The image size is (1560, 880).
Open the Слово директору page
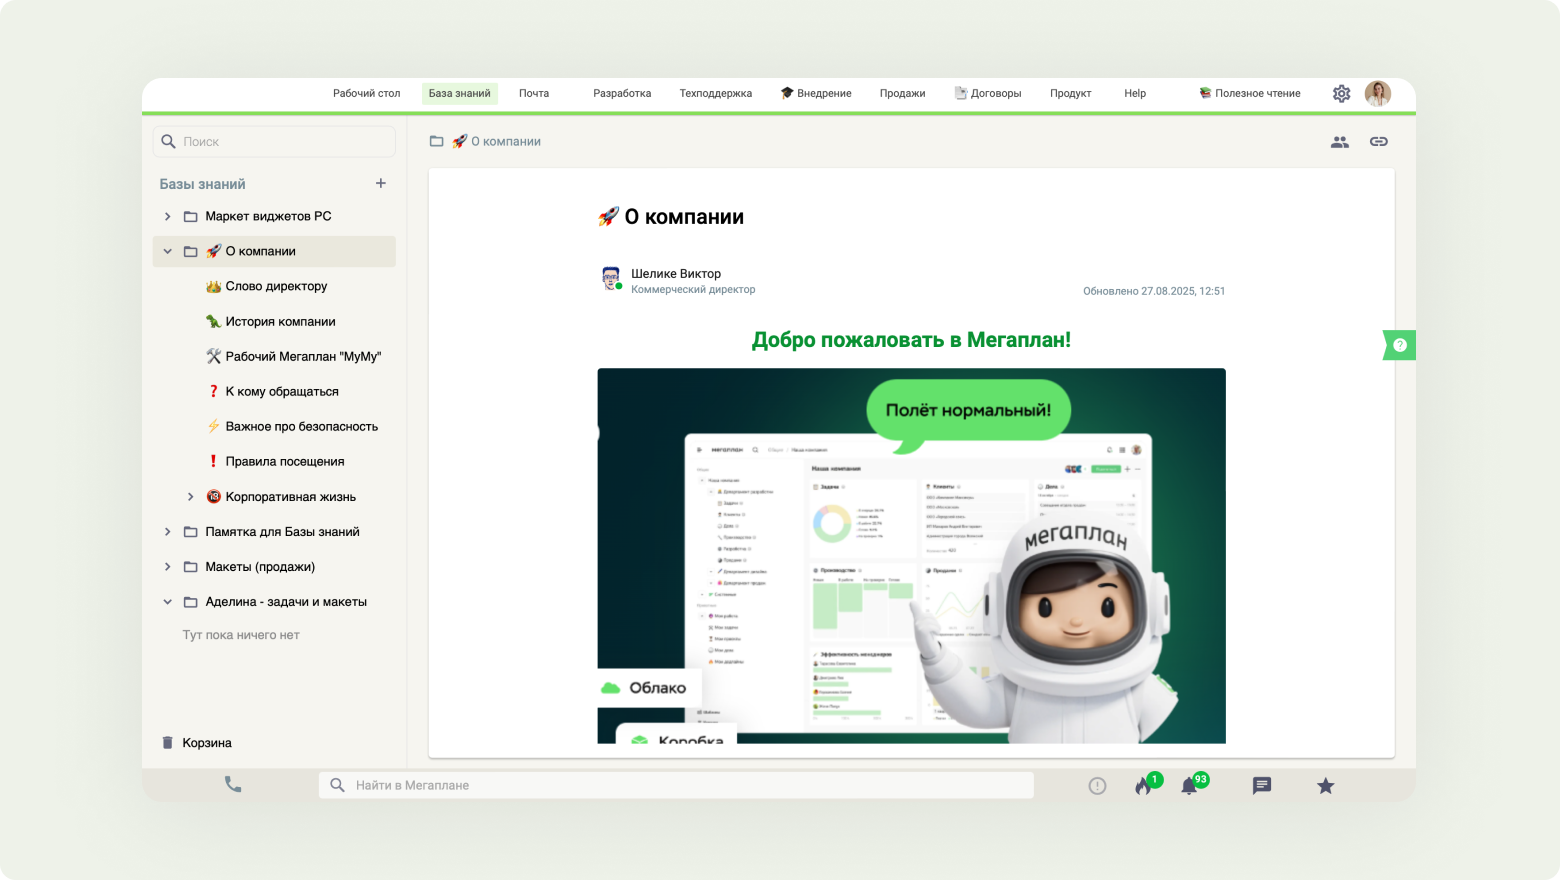(276, 287)
